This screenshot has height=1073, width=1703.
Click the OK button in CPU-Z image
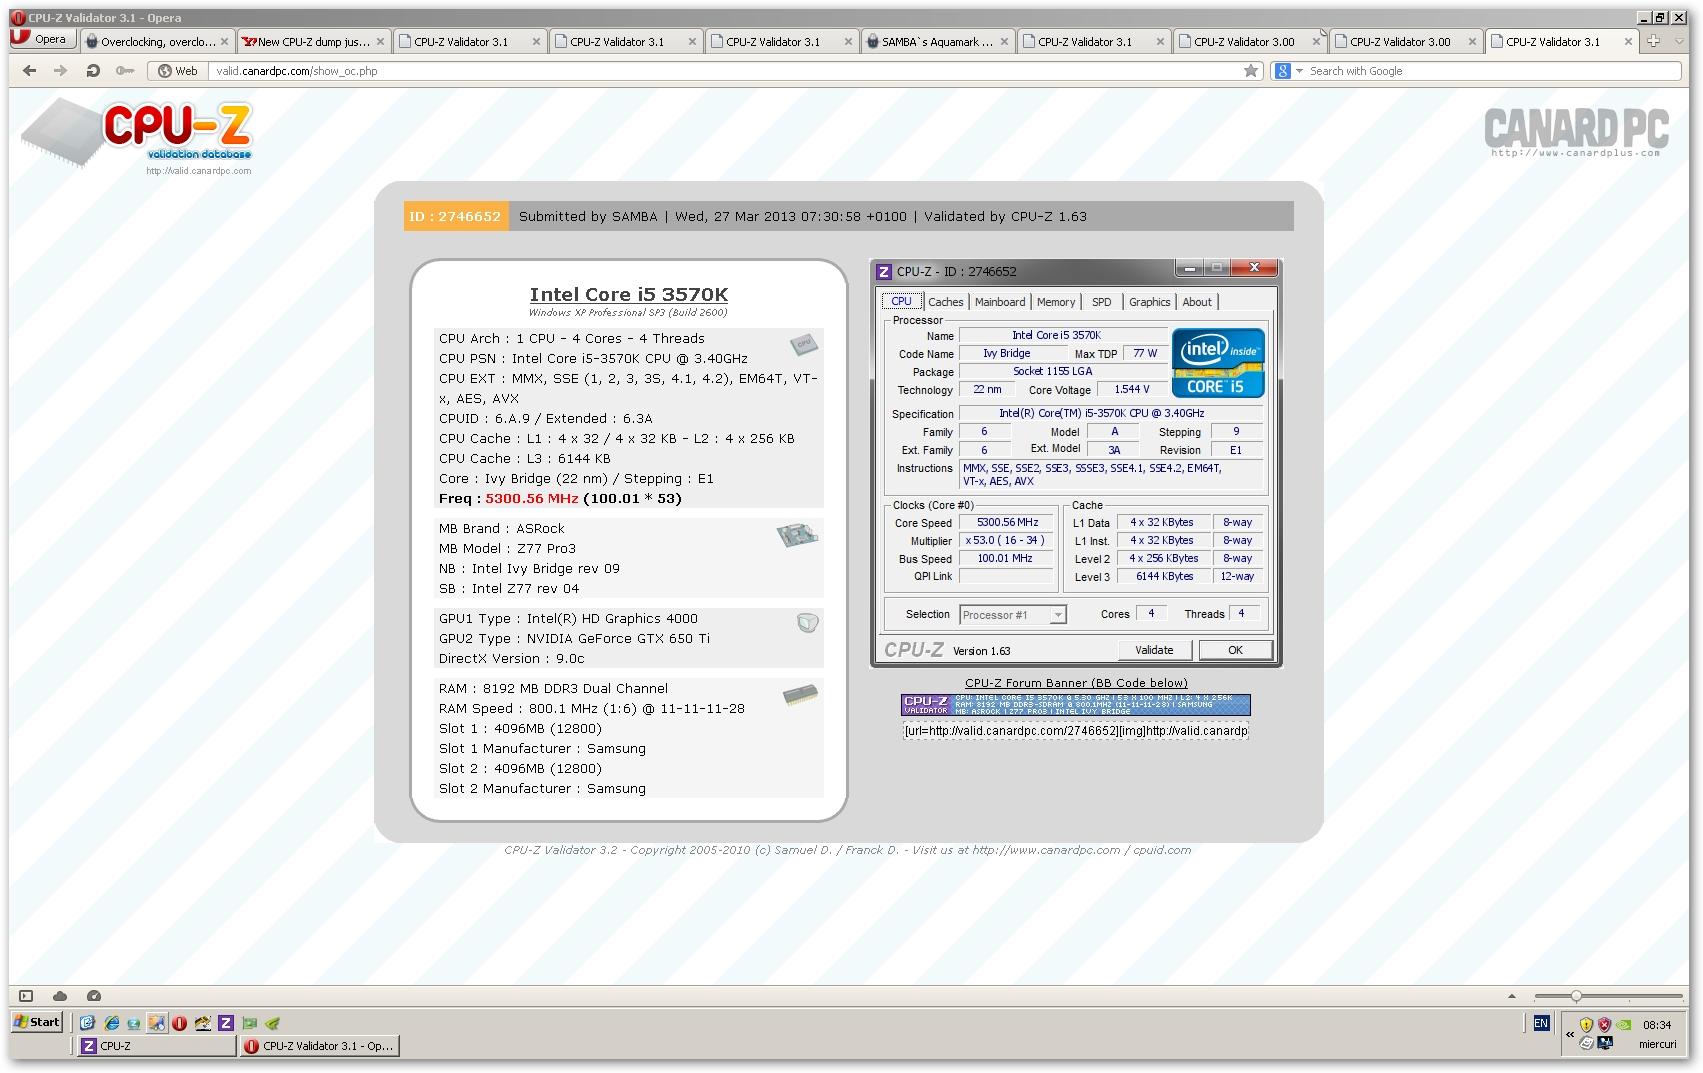click(x=1235, y=650)
